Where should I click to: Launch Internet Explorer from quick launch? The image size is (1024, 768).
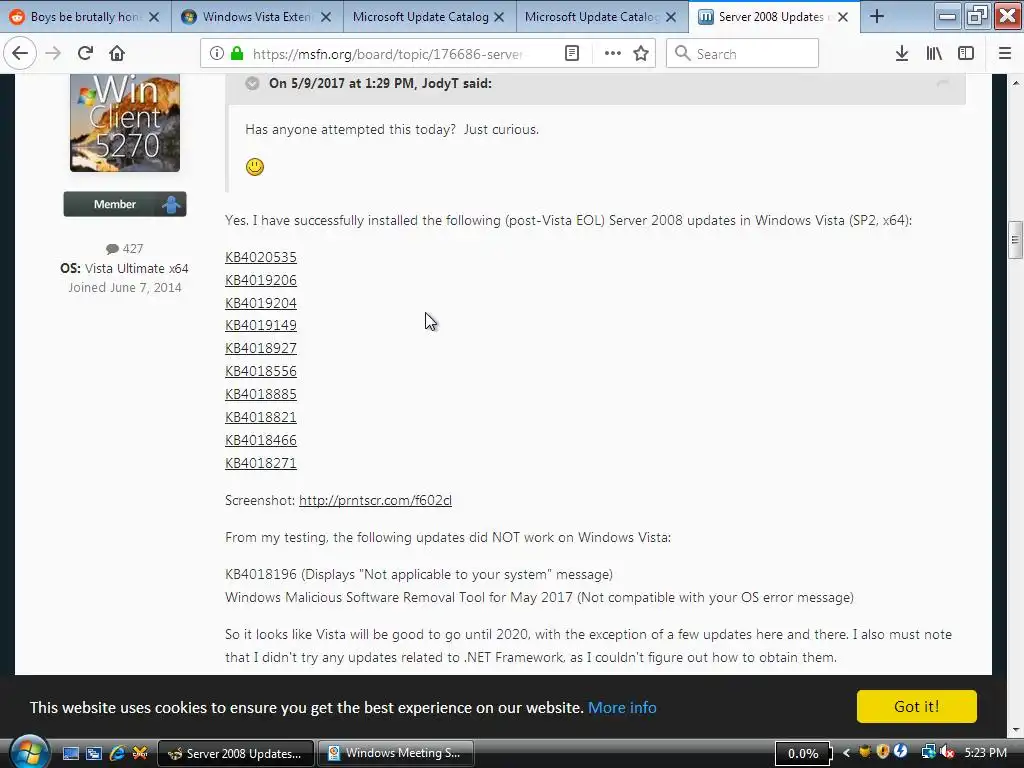pos(117,754)
